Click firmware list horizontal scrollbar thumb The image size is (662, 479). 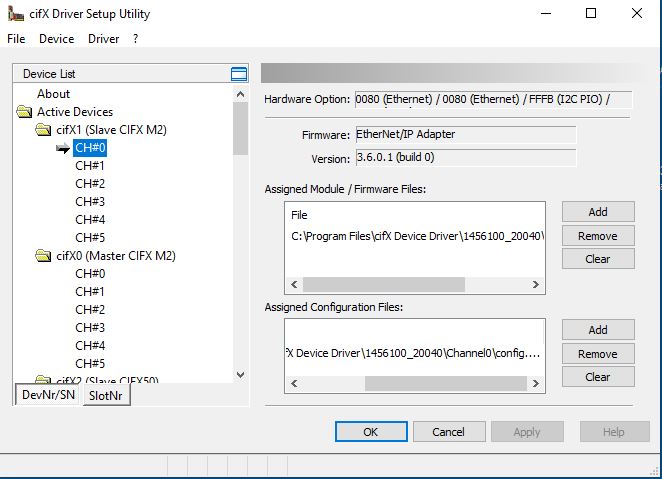click(384, 284)
